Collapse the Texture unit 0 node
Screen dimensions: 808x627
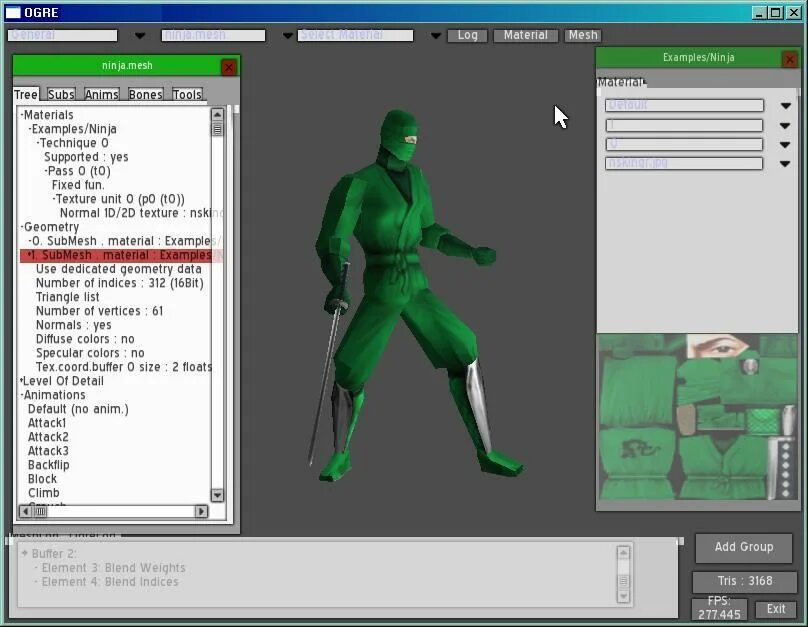[54, 199]
